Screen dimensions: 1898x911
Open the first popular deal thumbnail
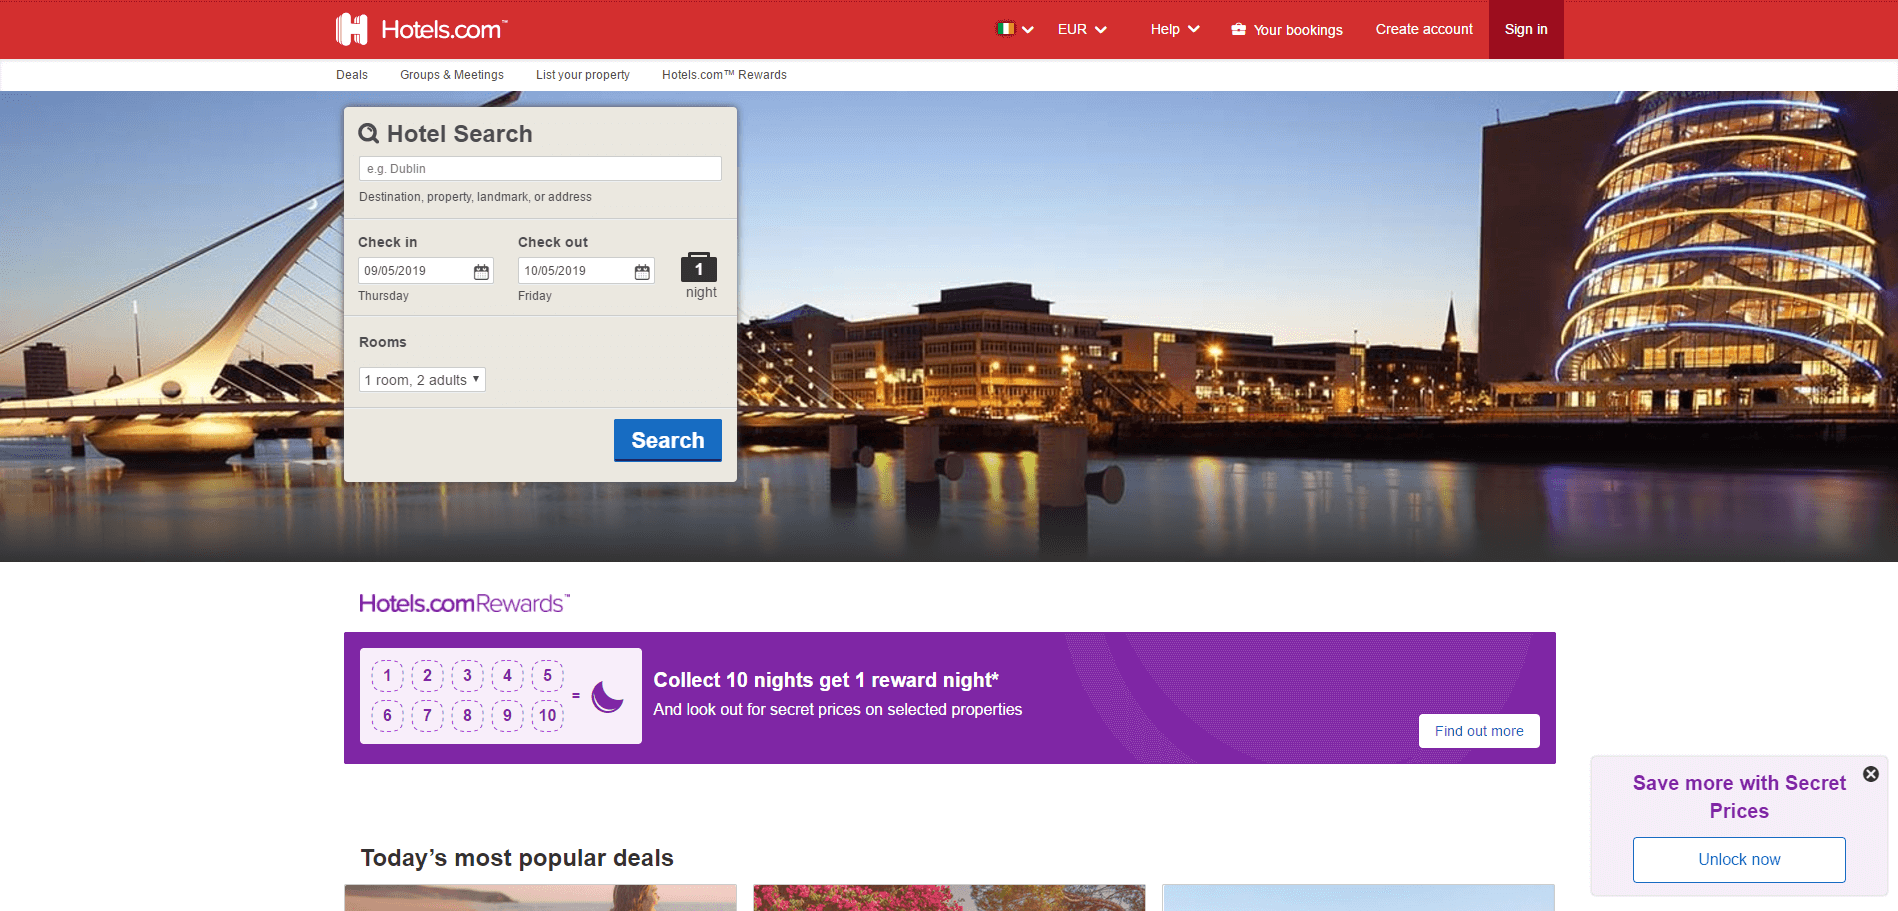(x=540, y=897)
